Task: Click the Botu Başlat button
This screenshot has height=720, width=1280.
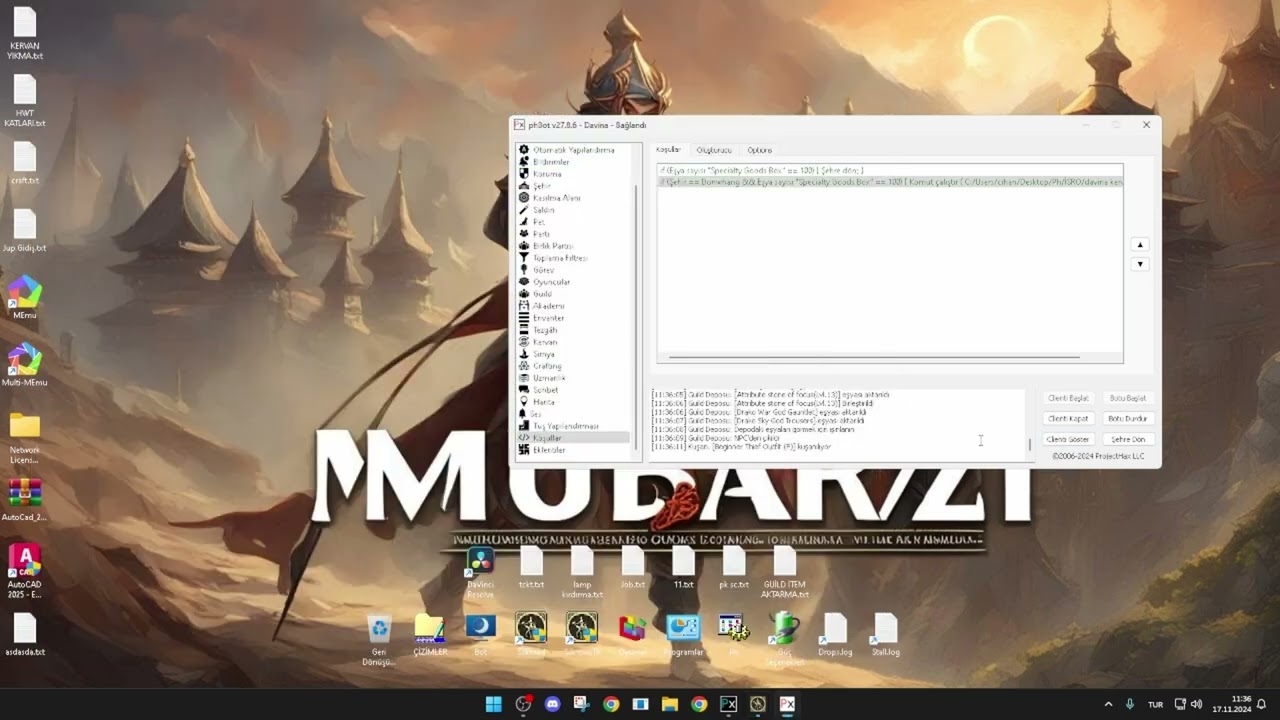Action: point(1128,398)
